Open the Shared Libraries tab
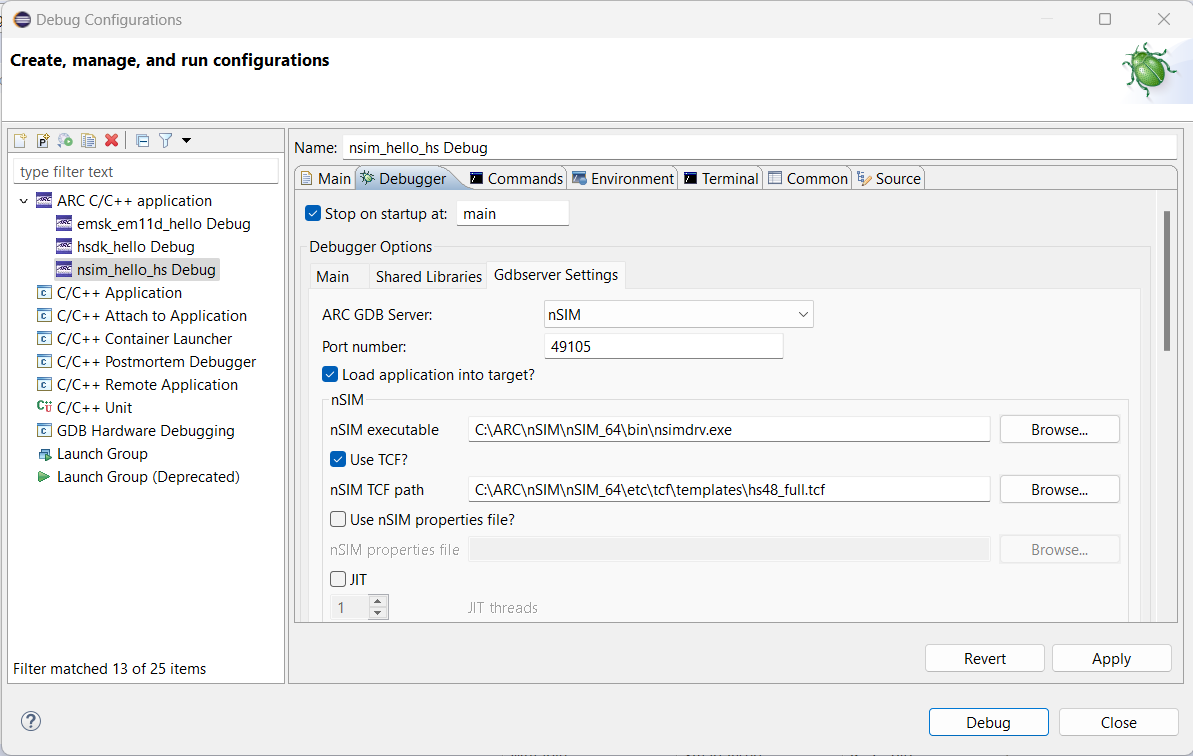This screenshot has height=756, width=1193. (x=428, y=276)
